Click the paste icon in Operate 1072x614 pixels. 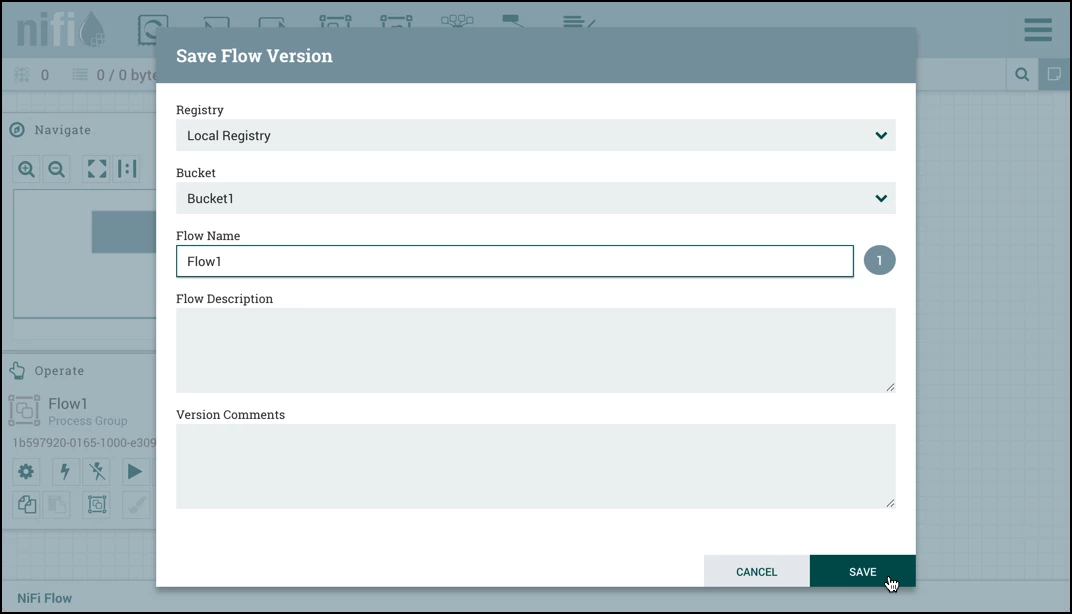pyautogui.click(x=57, y=505)
